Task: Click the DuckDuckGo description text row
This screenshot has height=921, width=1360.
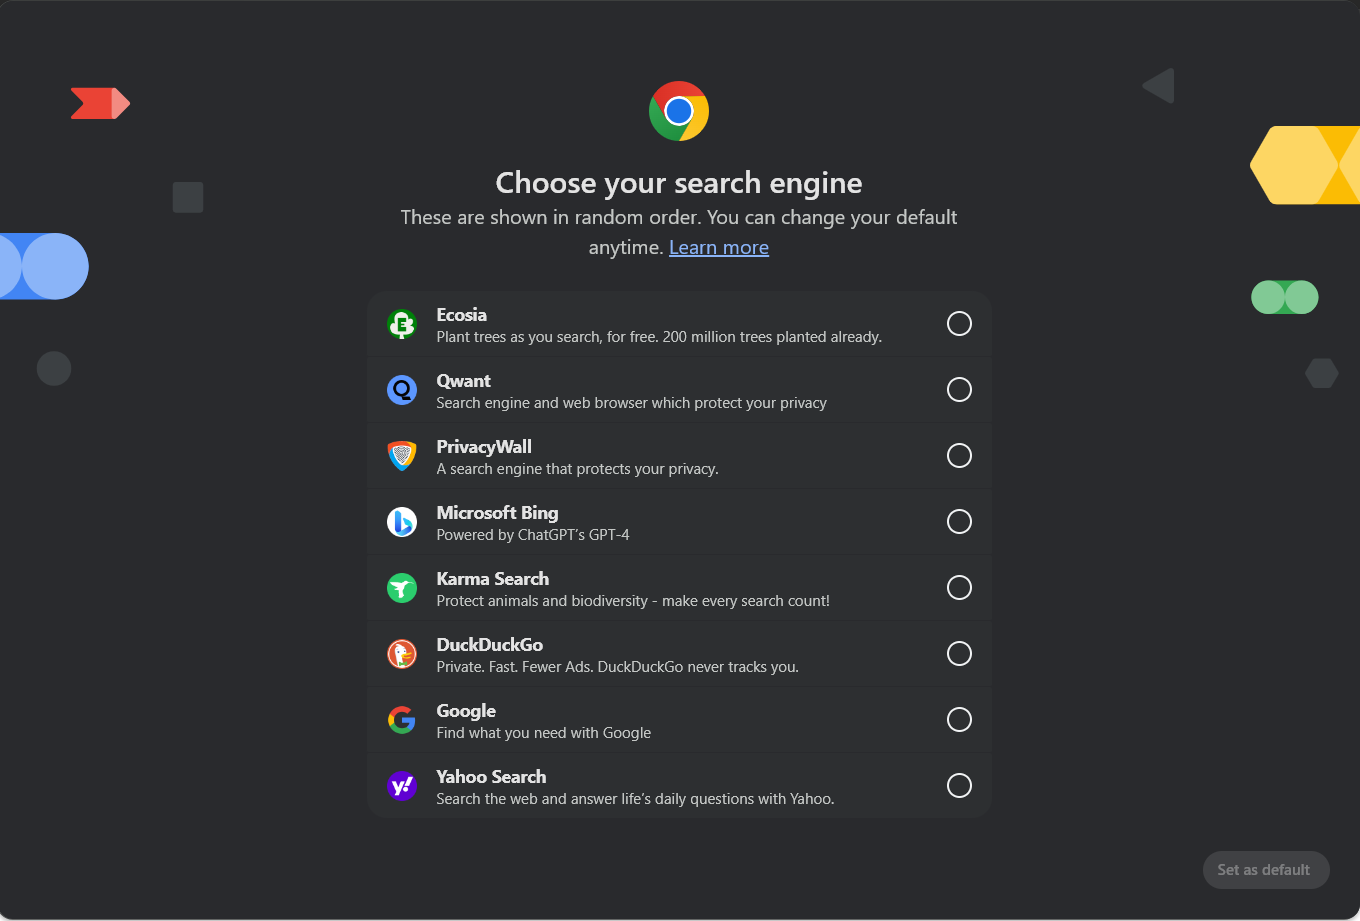Action: coord(618,667)
